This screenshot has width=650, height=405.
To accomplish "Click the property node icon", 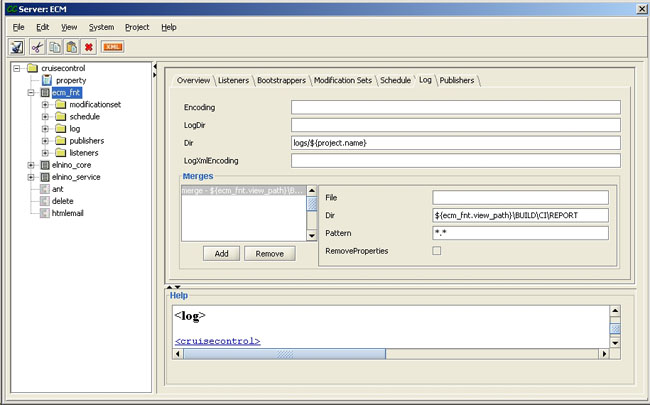I will pos(47,80).
